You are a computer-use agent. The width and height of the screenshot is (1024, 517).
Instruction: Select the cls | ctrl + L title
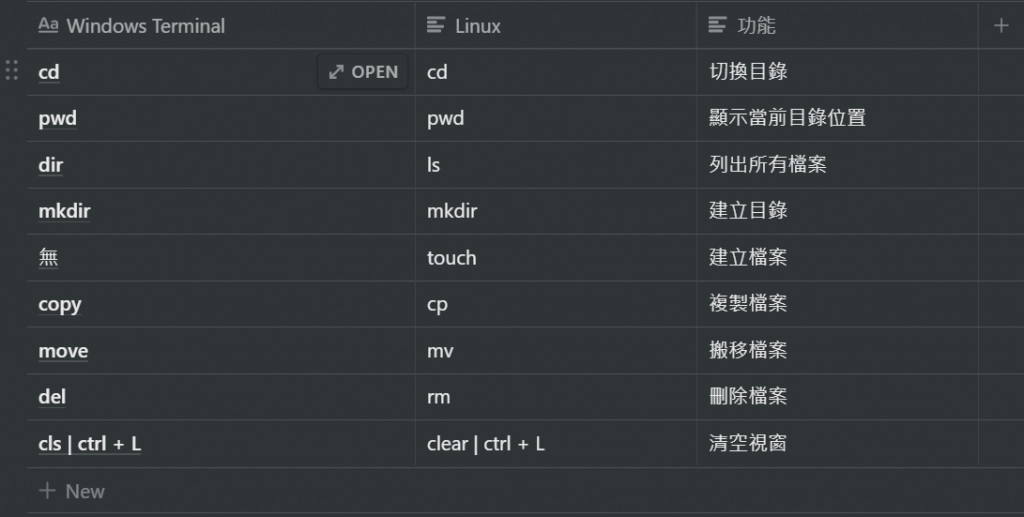89,444
